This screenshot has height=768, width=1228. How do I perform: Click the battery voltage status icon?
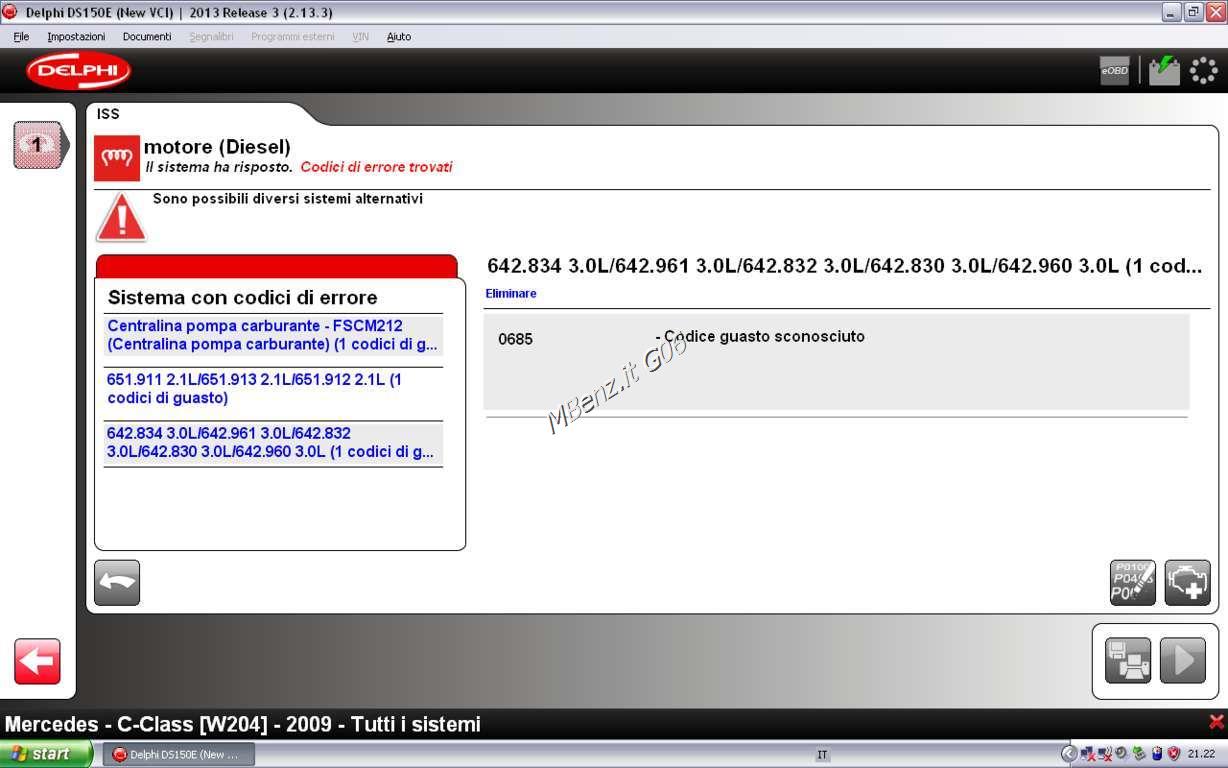pyautogui.click(x=1164, y=70)
